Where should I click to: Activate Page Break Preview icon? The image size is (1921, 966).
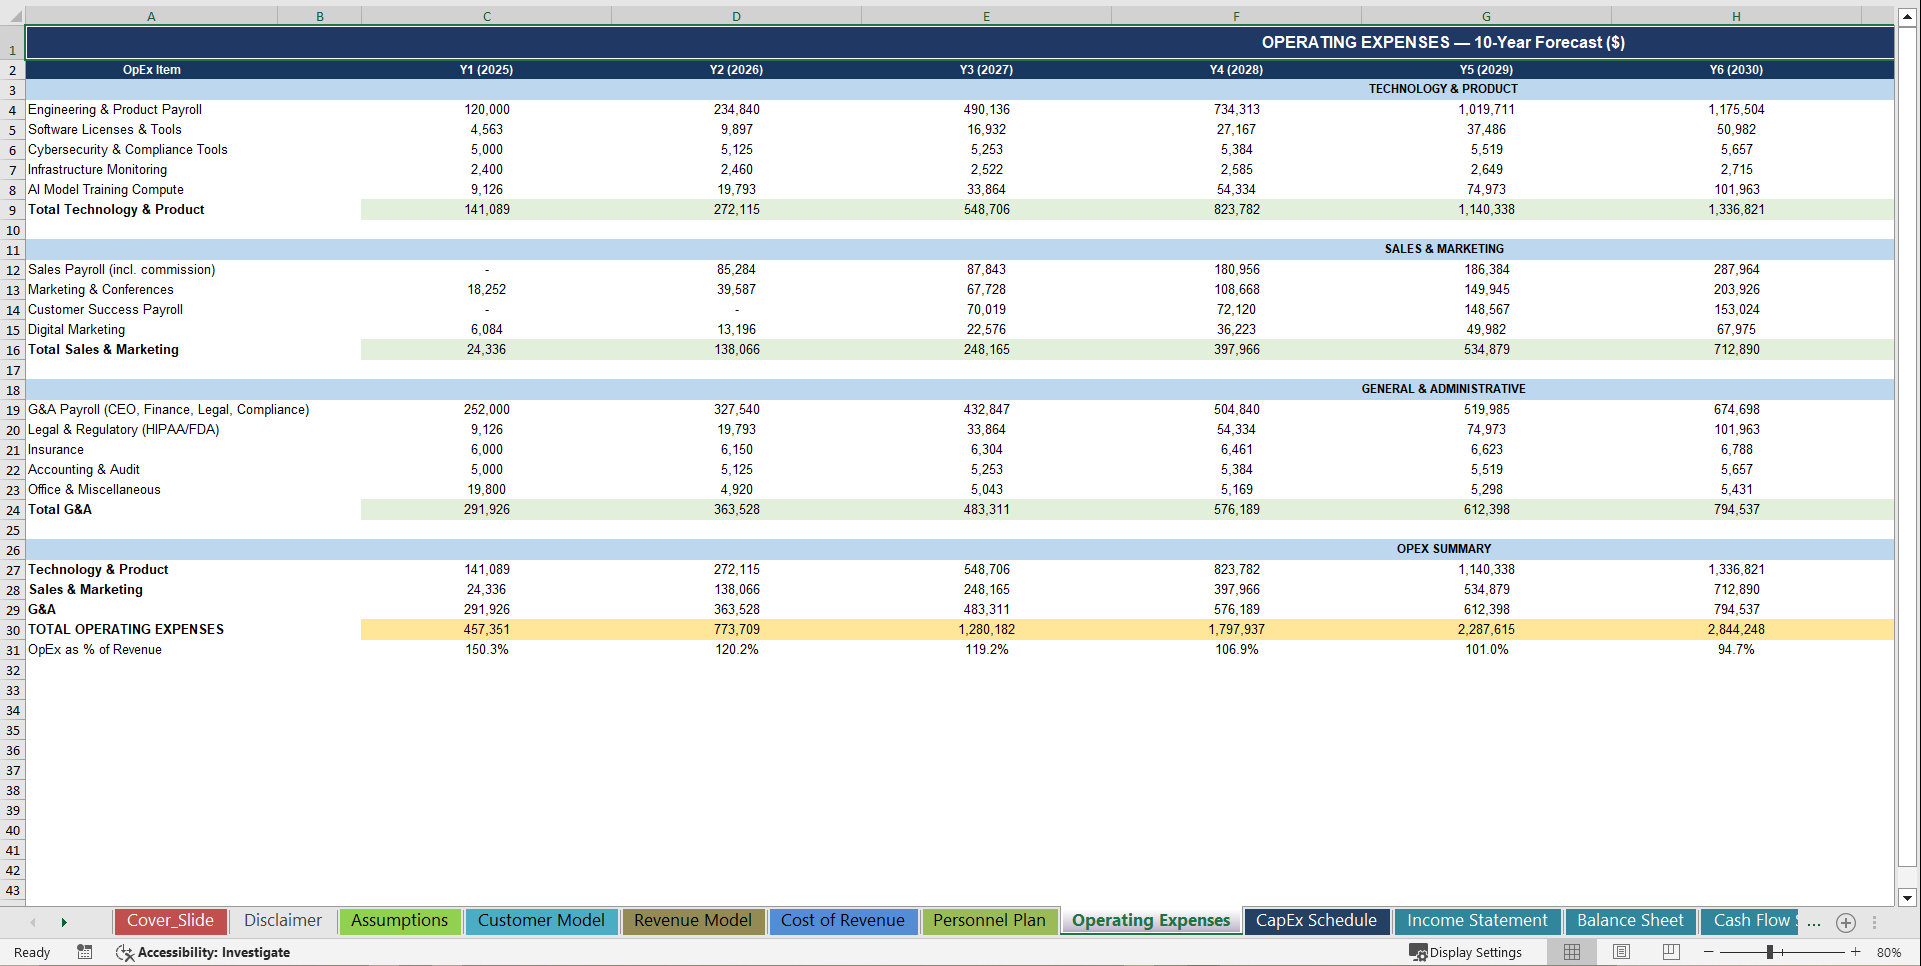tap(1670, 952)
